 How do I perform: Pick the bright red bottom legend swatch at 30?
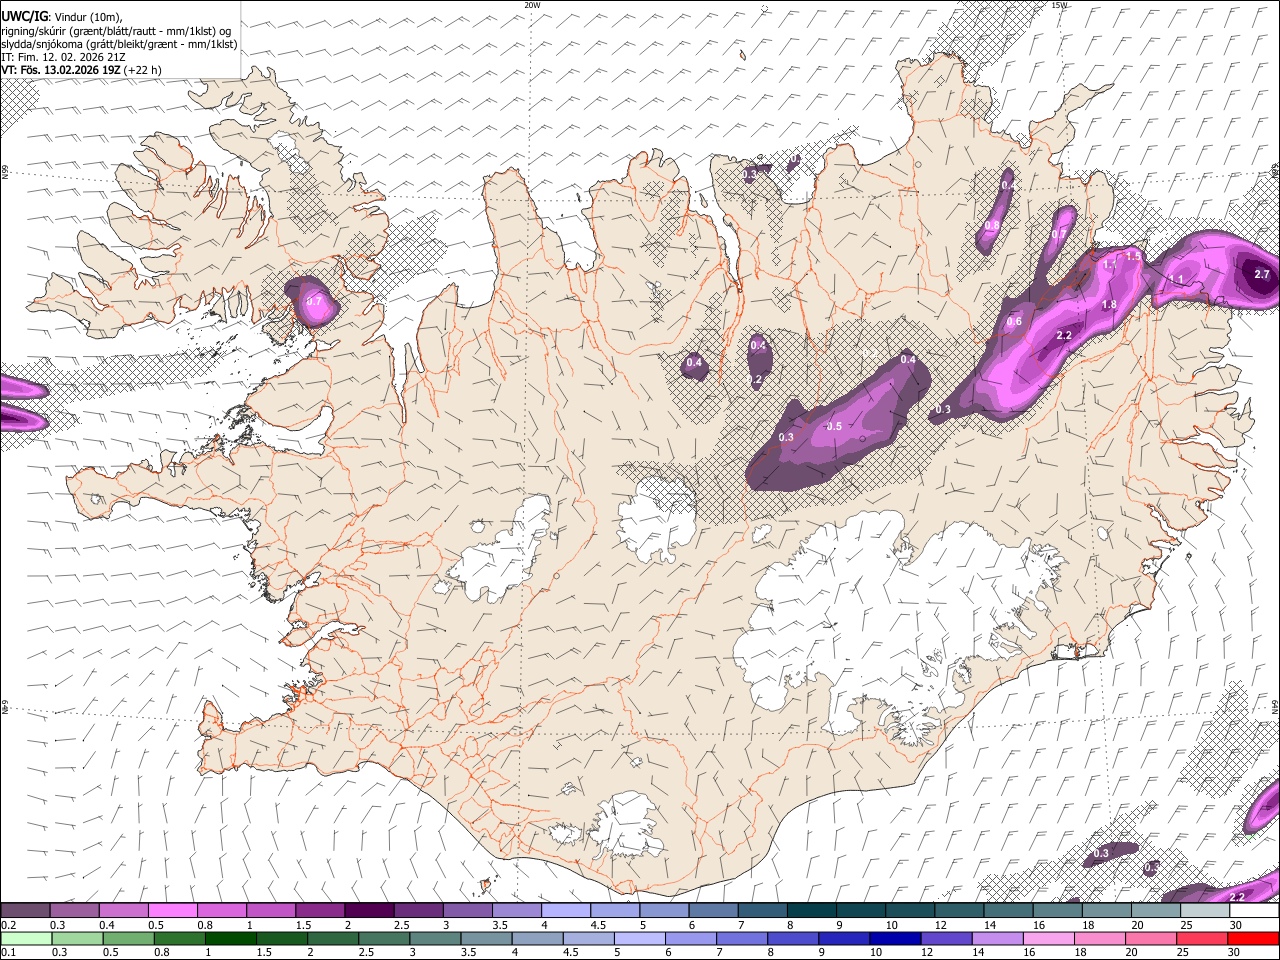1254,938
